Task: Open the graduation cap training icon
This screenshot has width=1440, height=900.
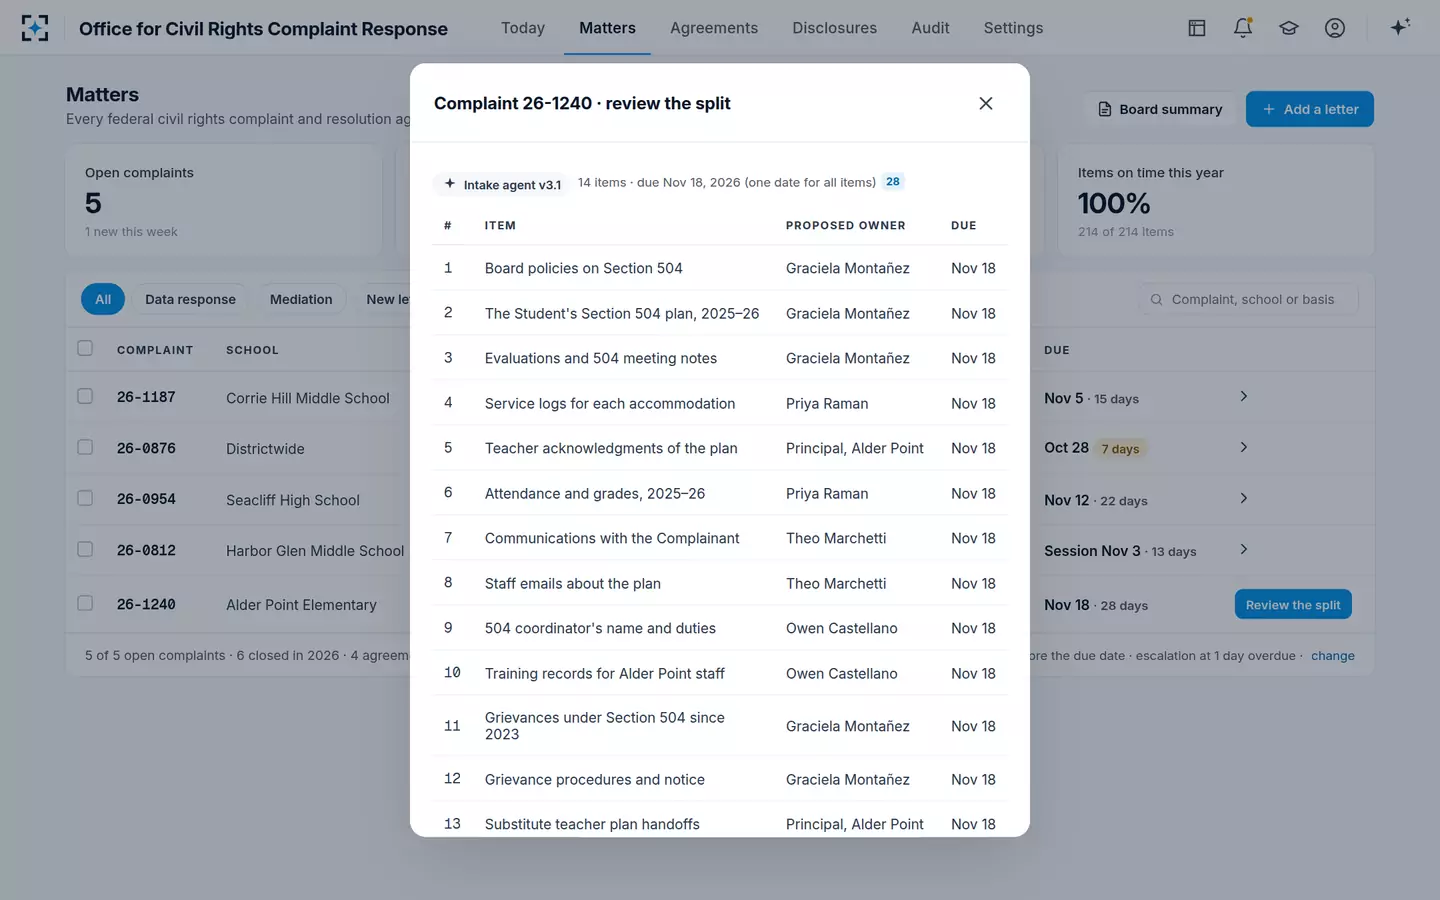Action: [x=1289, y=28]
